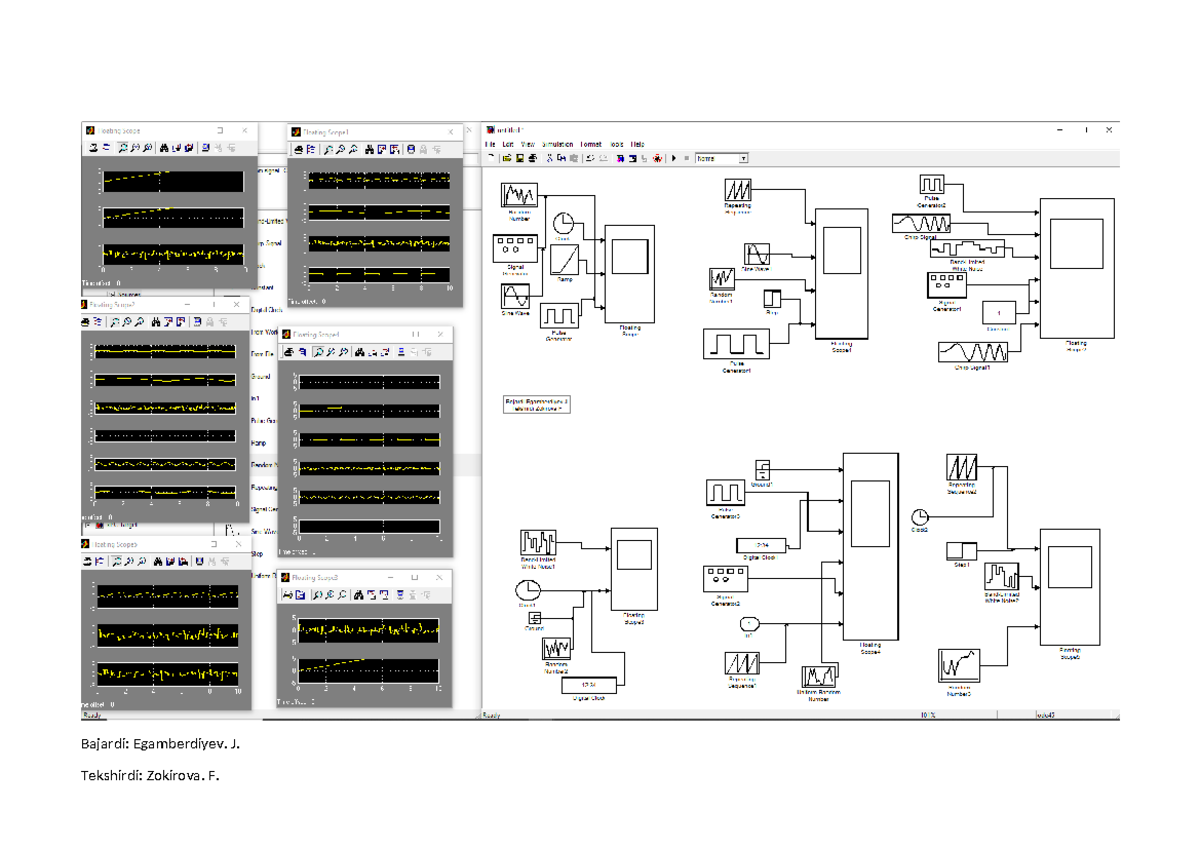1200x849 pixels.
Task: Click the Constant block showing value 1
Action: tap(999, 313)
